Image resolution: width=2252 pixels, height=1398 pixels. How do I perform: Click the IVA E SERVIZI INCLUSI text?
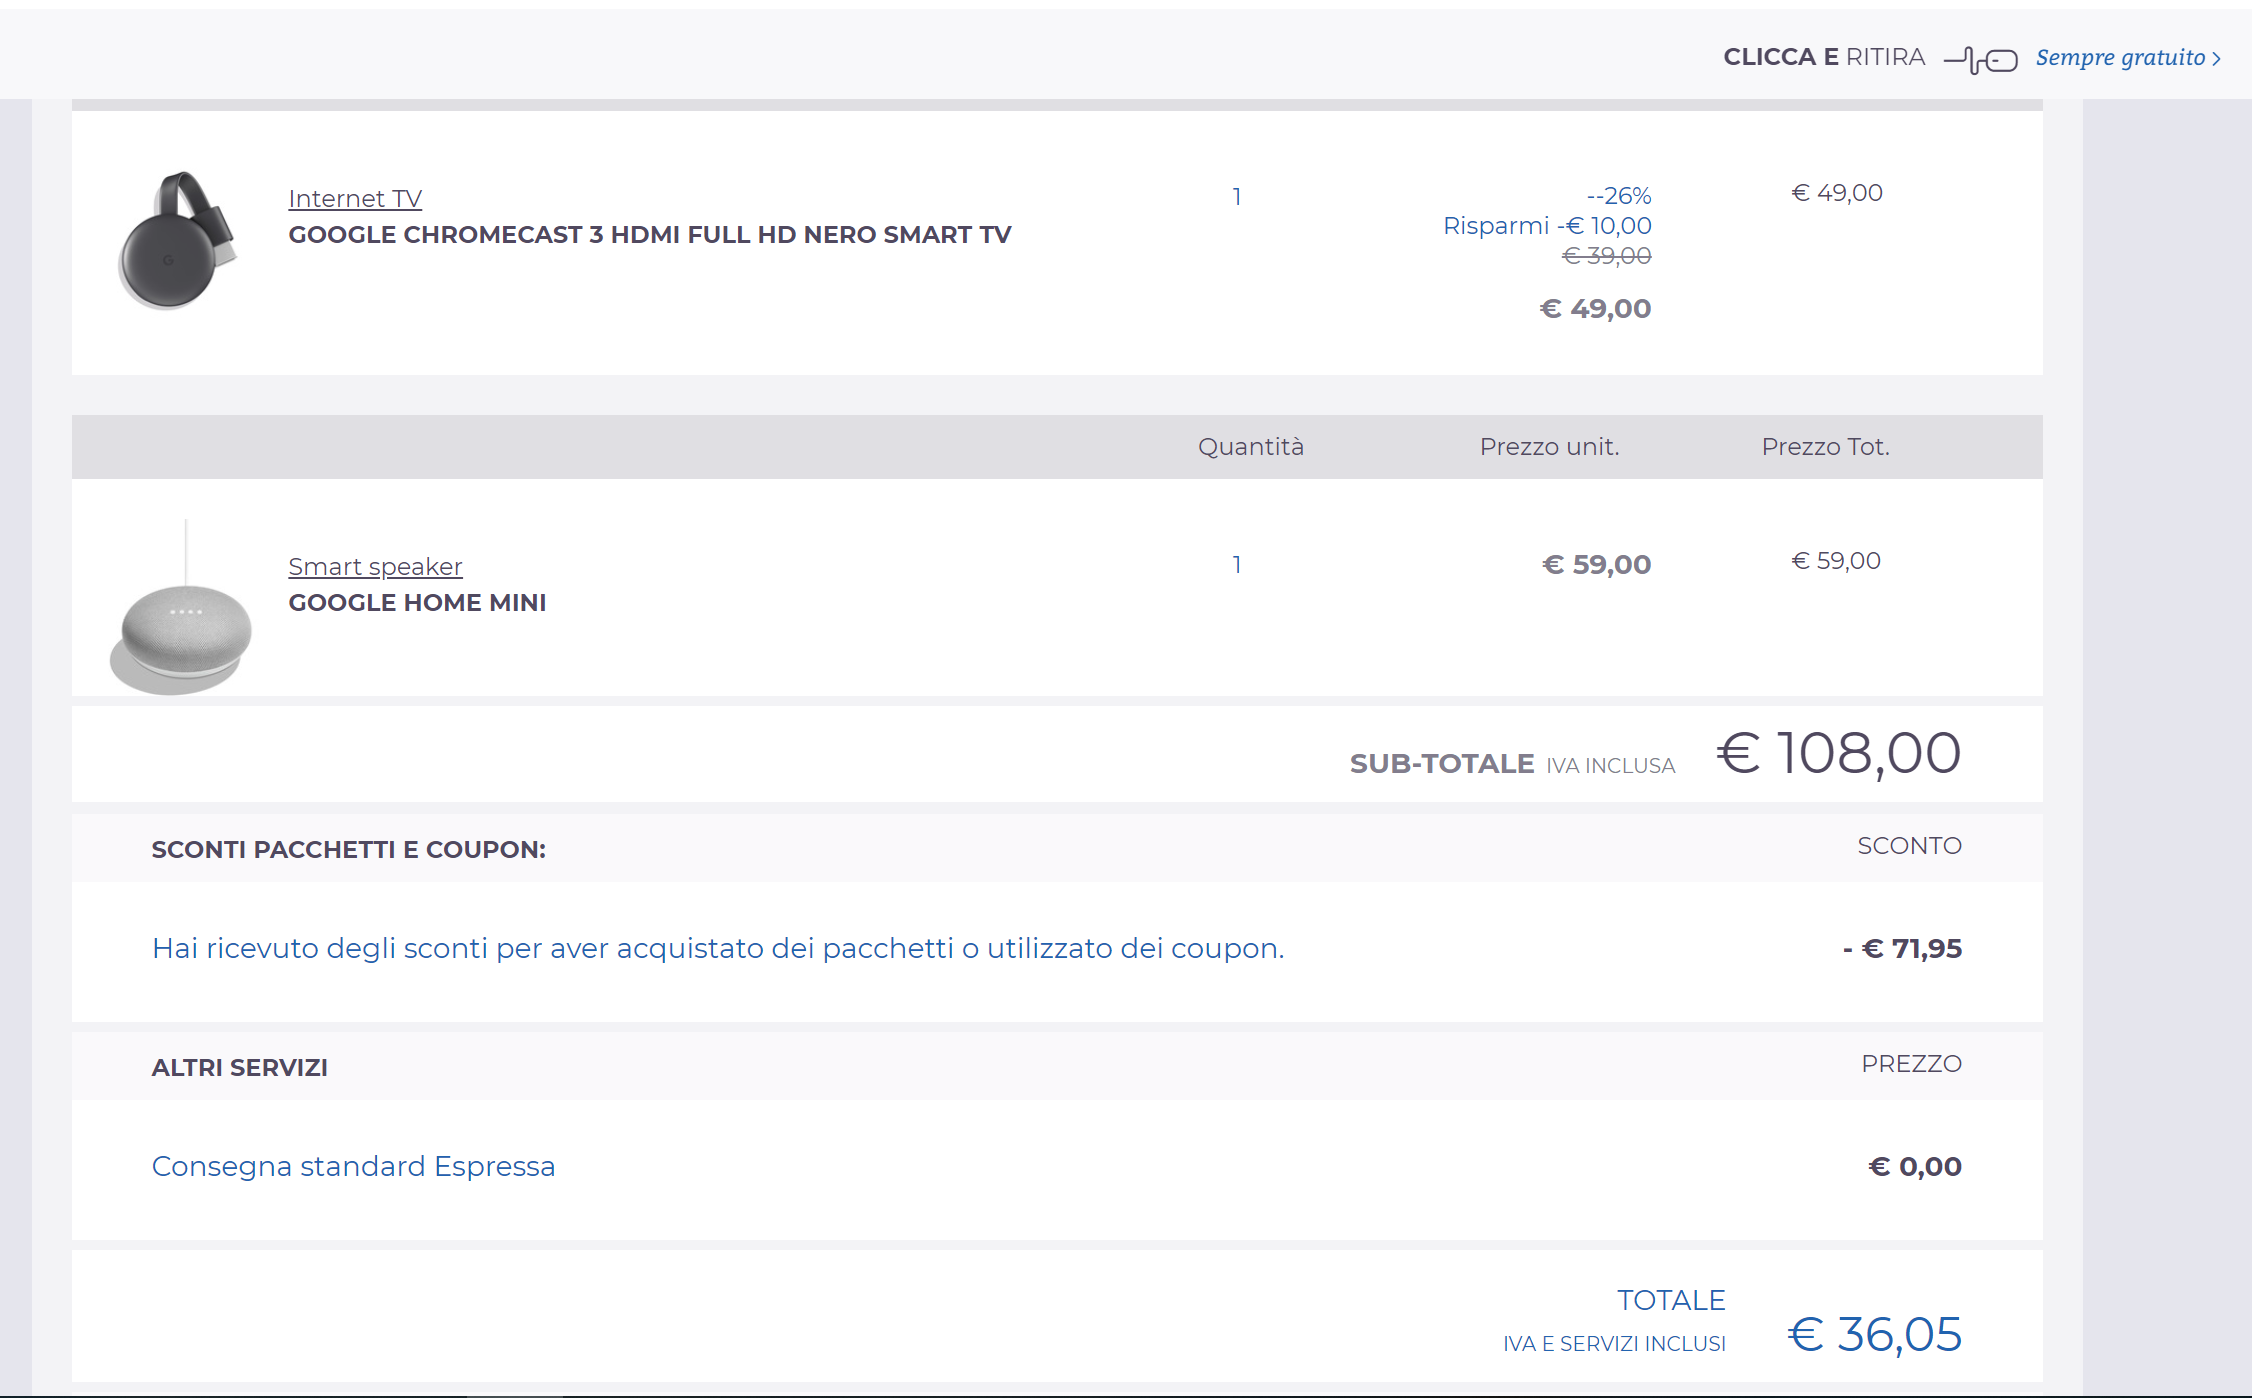(x=1614, y=1344)
